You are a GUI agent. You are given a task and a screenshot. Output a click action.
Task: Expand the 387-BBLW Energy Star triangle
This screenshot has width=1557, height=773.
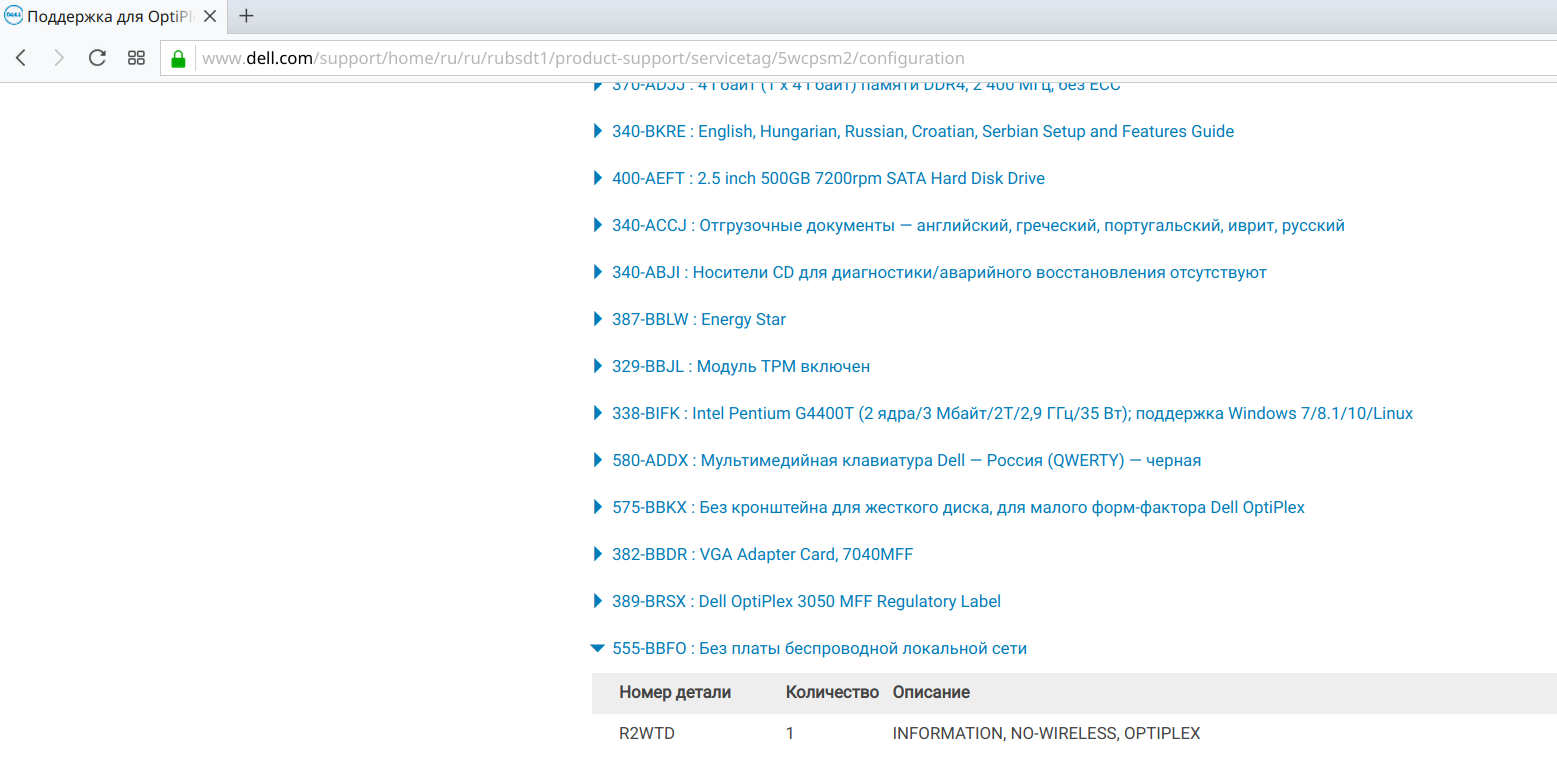[598, 319]
